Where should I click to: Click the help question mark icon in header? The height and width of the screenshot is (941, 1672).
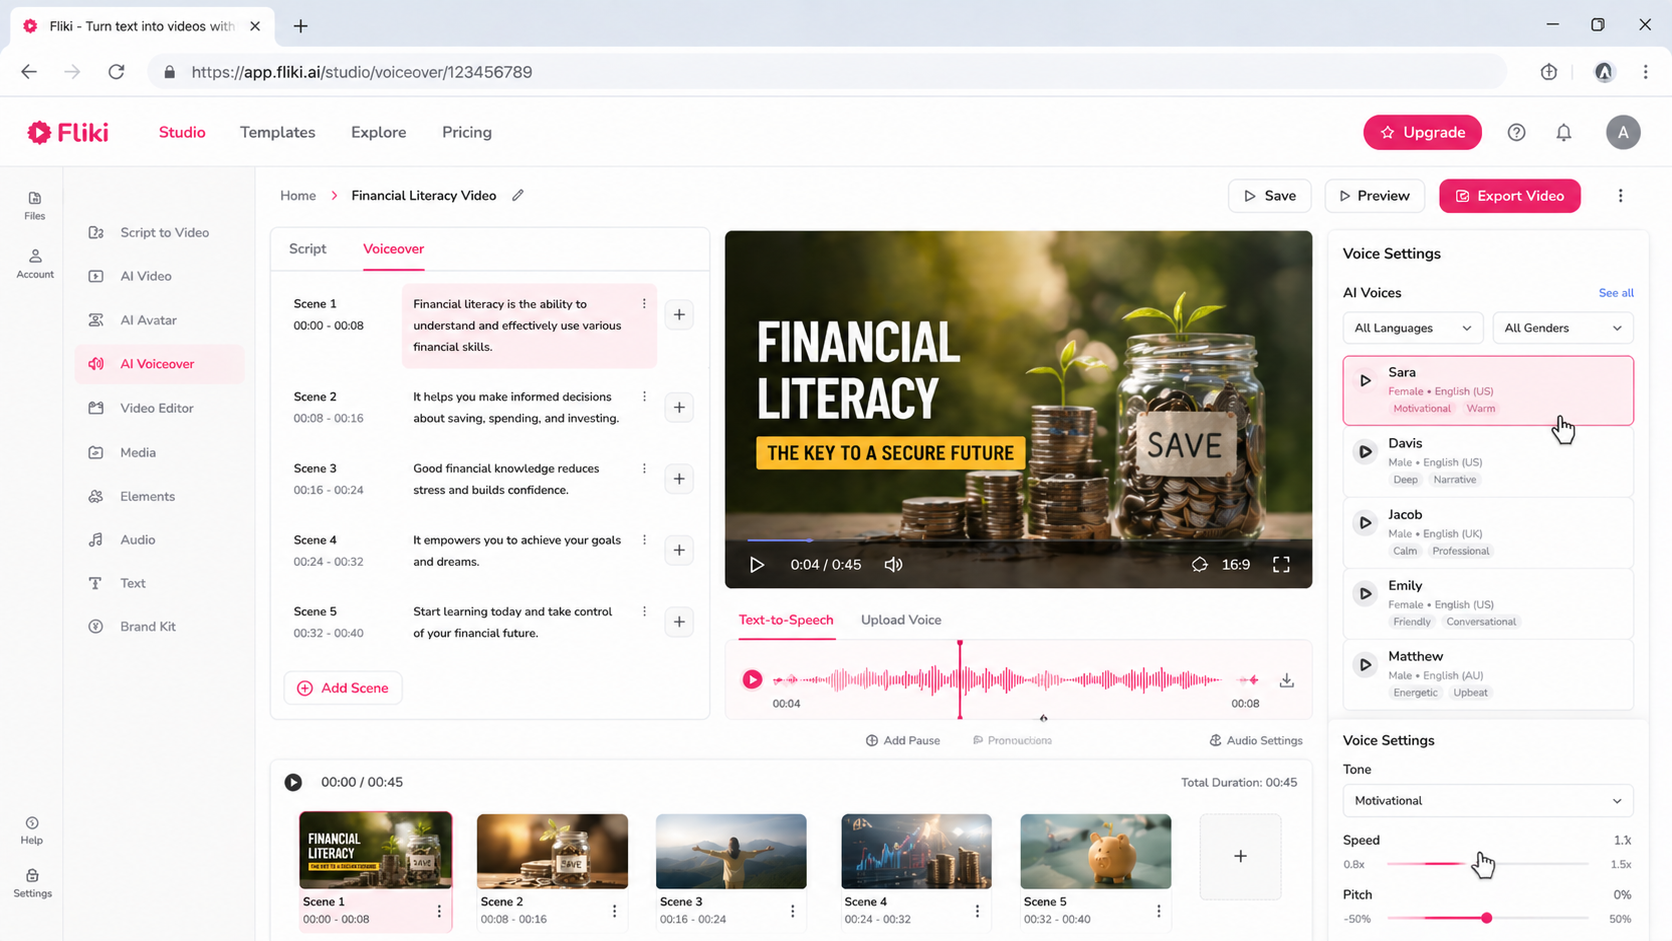coord(1516,132)
